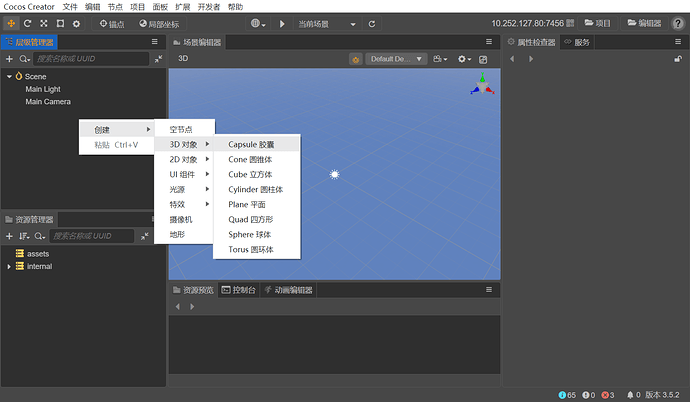Open the 编辑 menu
The height and width of the screenshot is (402, 690).
(x=92, y=7)
